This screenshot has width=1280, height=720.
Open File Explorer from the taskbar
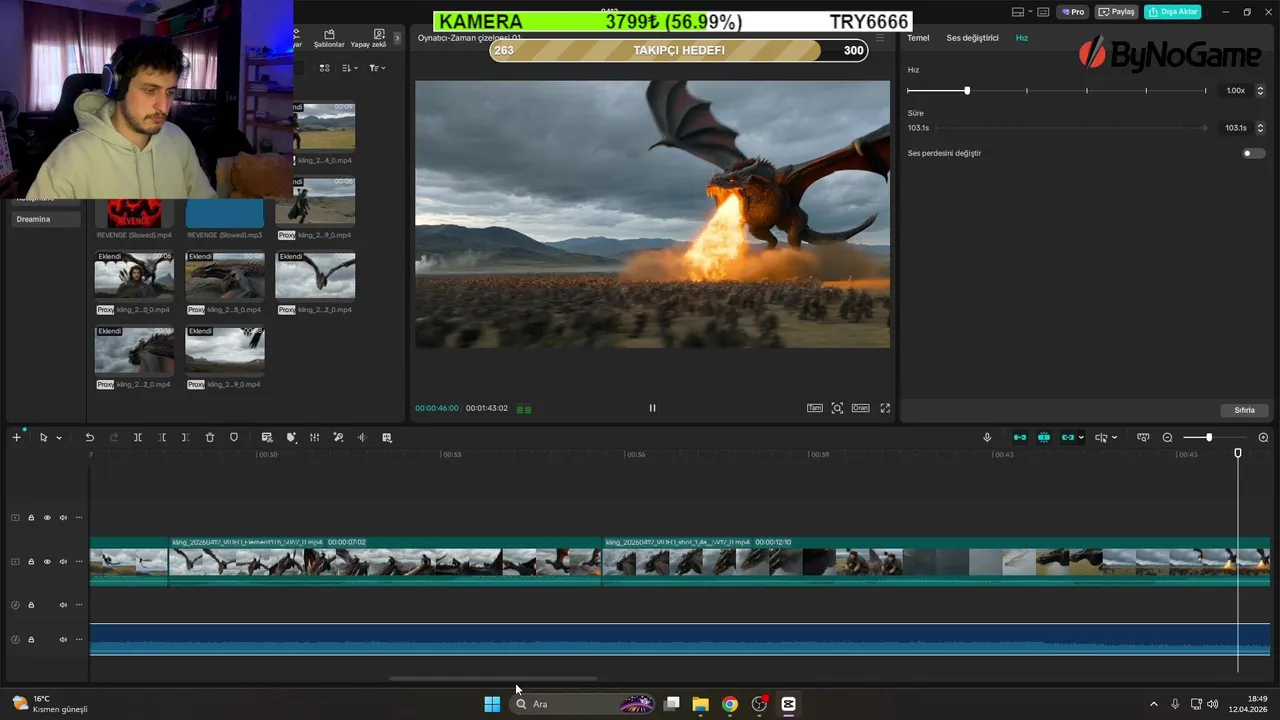[x=700, y=704]
